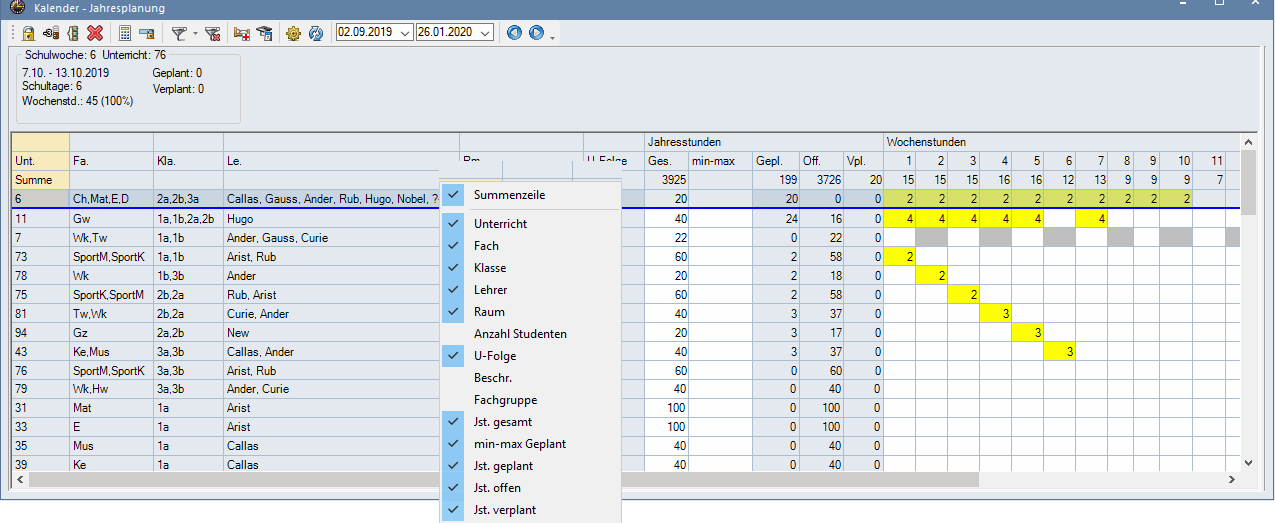Click the Gepl. column header
The width and height of the screenshot is (1275, 523).
click(775, 160)
